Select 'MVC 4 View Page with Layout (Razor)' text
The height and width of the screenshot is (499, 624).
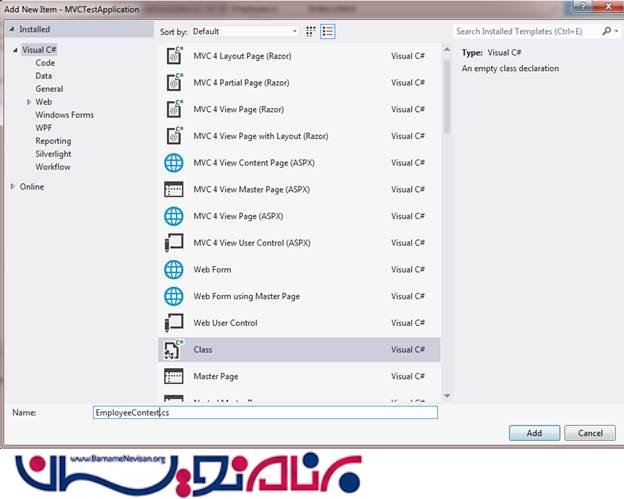click(261, 136)
